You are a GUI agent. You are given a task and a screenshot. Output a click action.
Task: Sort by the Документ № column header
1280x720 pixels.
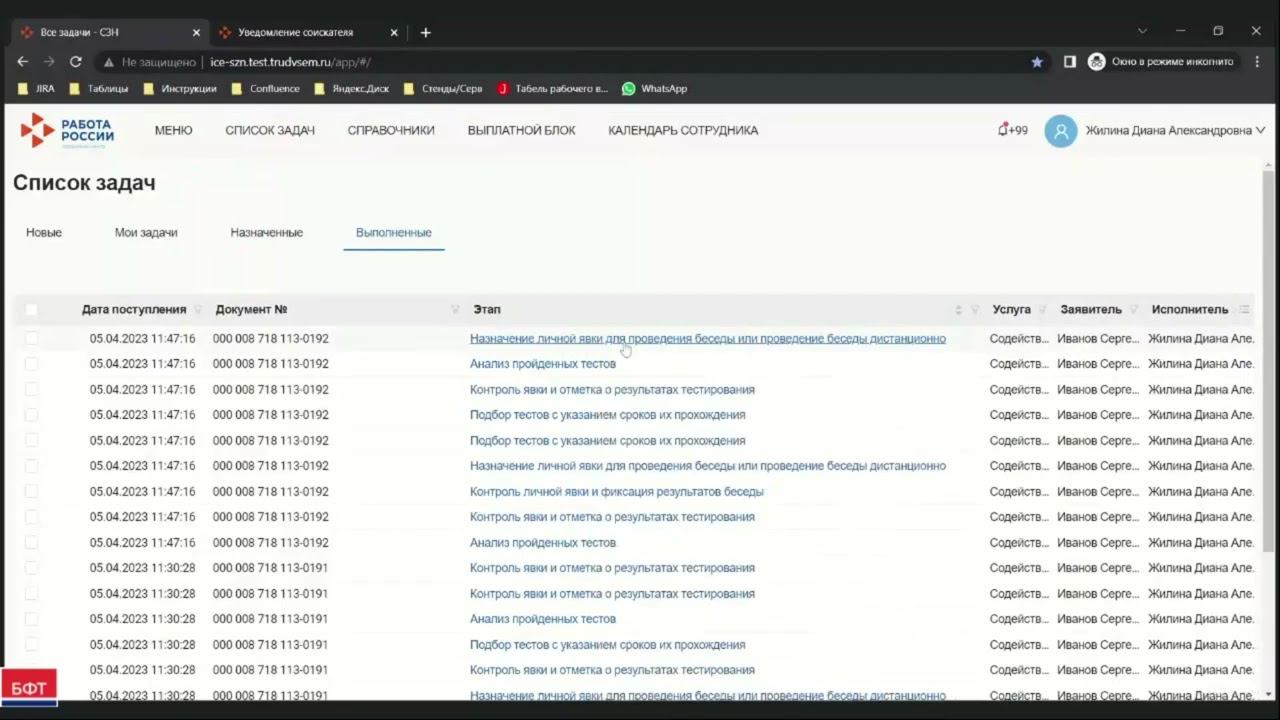point(251,310)
